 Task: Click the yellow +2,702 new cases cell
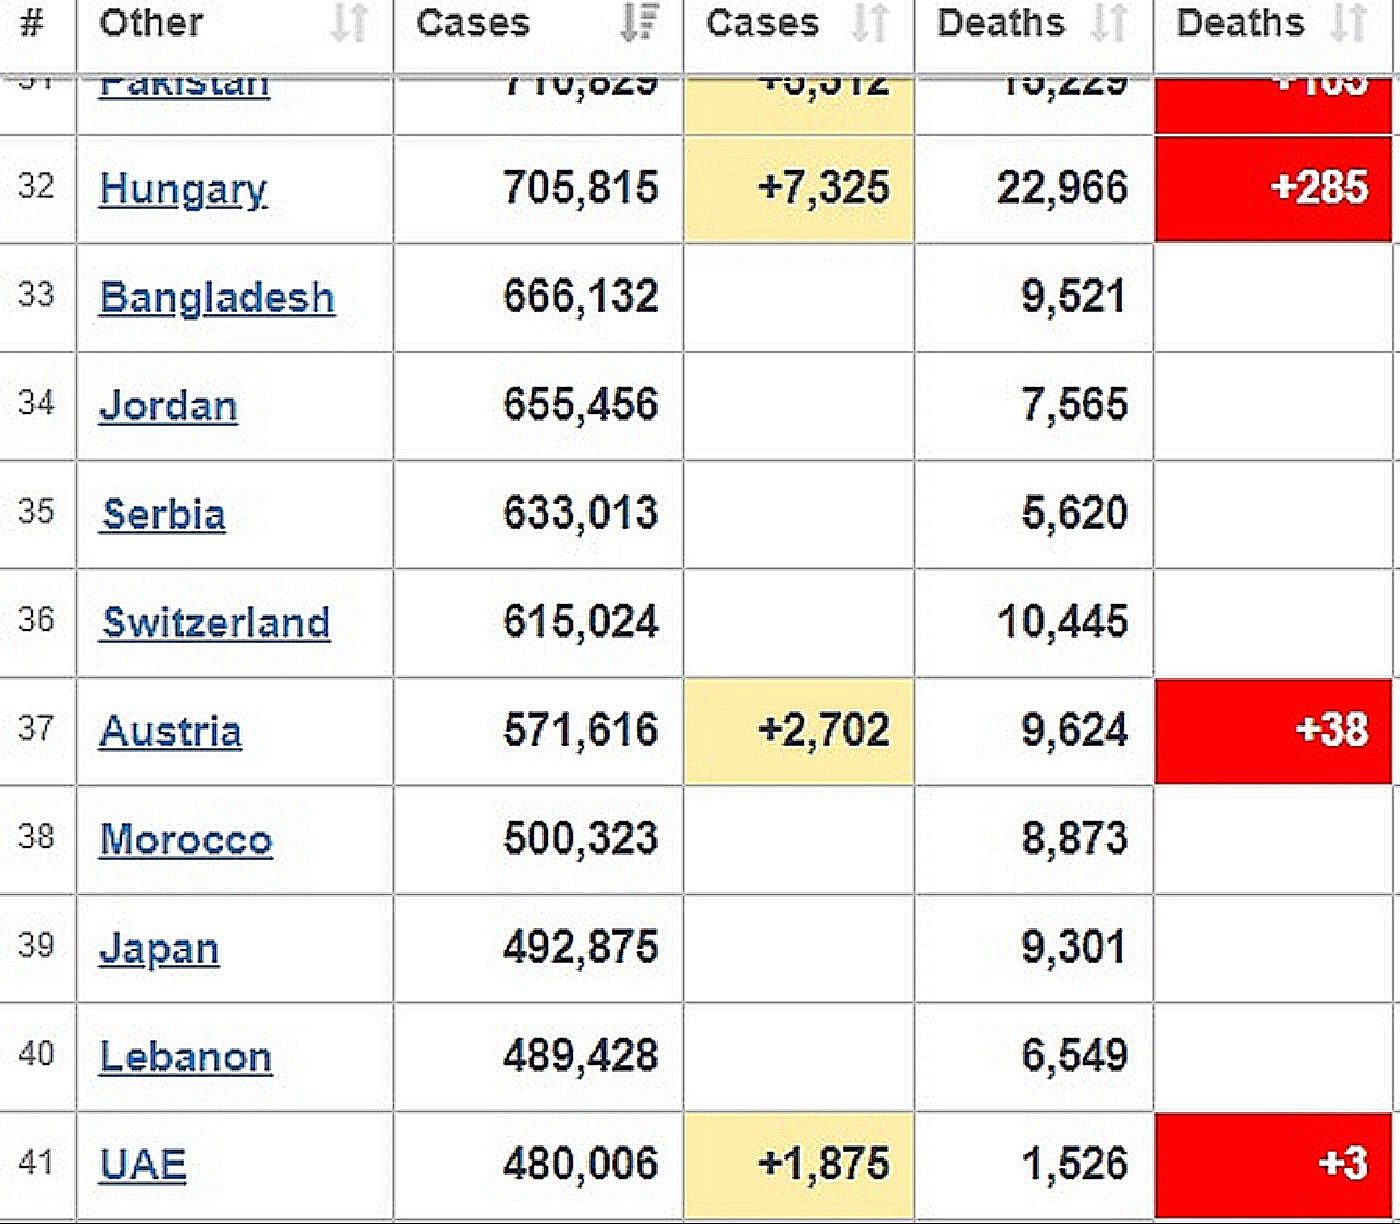[x=799, y=731]
